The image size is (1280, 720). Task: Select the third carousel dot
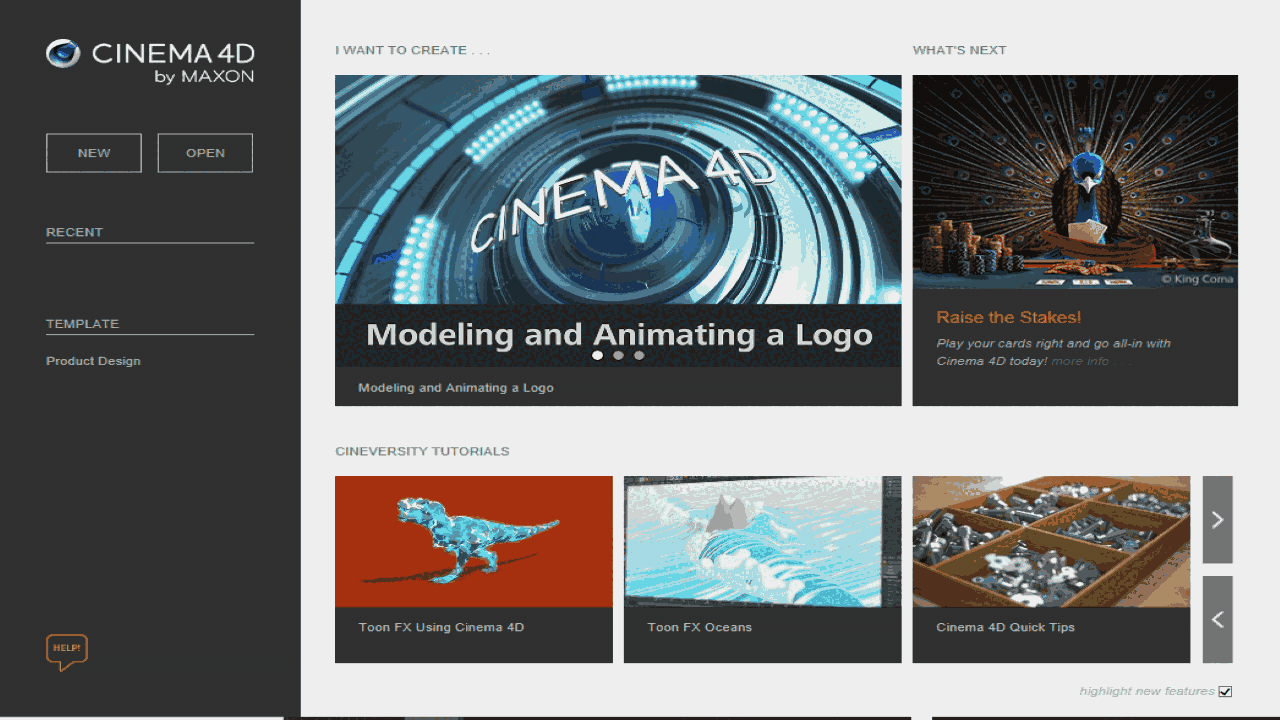tap(639, 354)
